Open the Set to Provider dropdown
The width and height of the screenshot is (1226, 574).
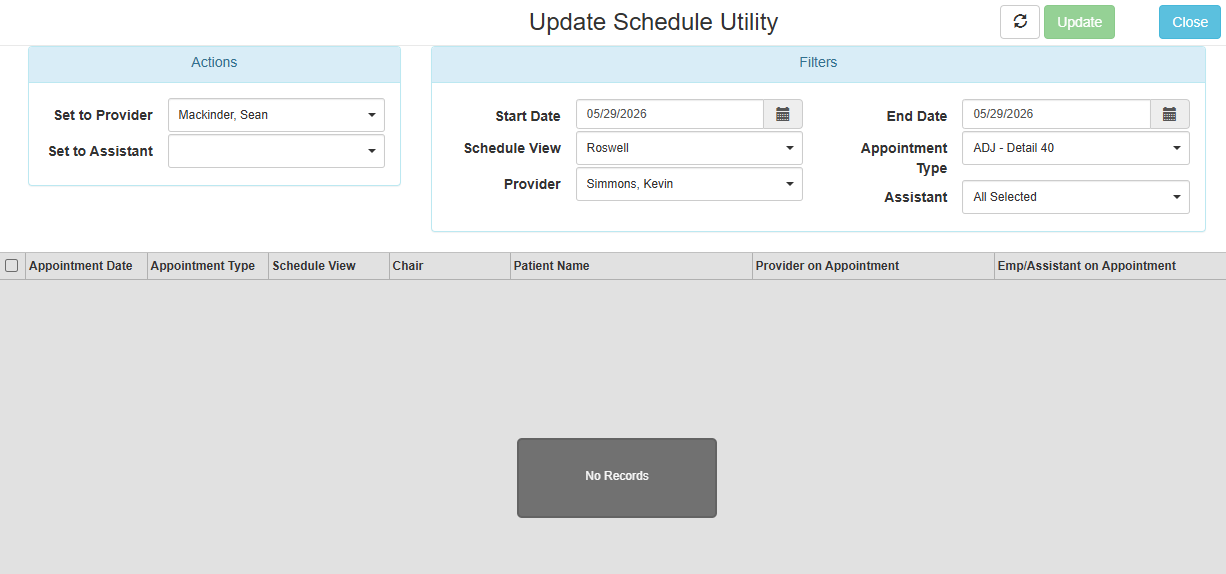pos(276,115)
